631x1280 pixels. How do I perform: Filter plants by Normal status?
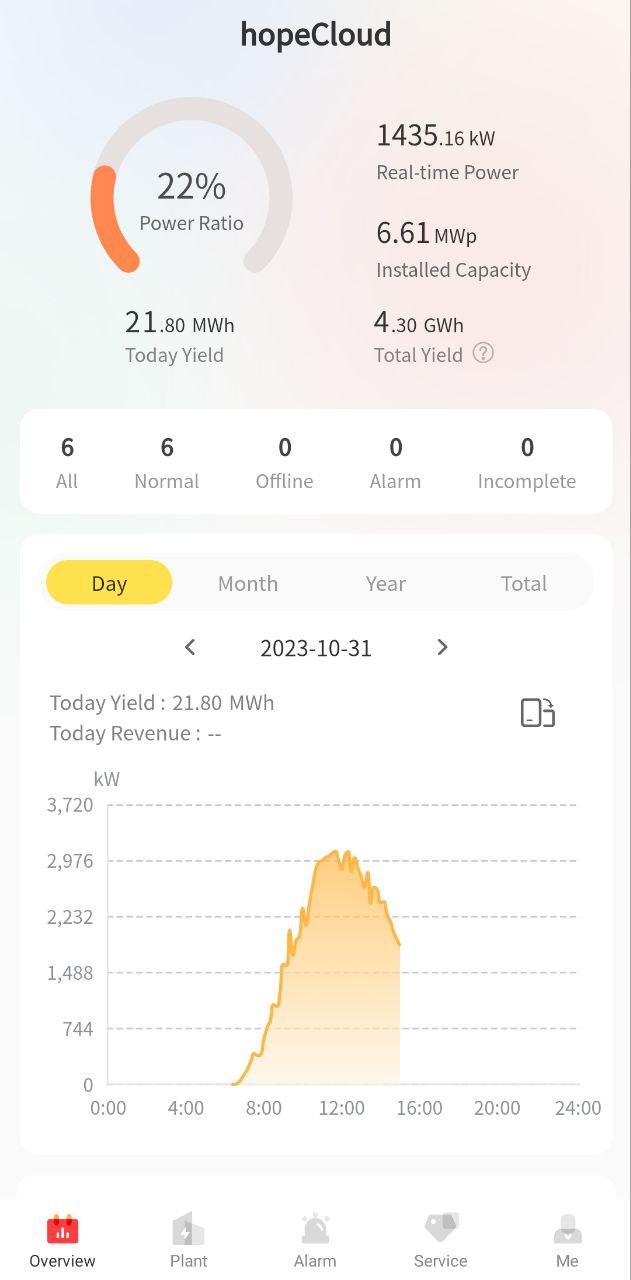pos(167,462)
